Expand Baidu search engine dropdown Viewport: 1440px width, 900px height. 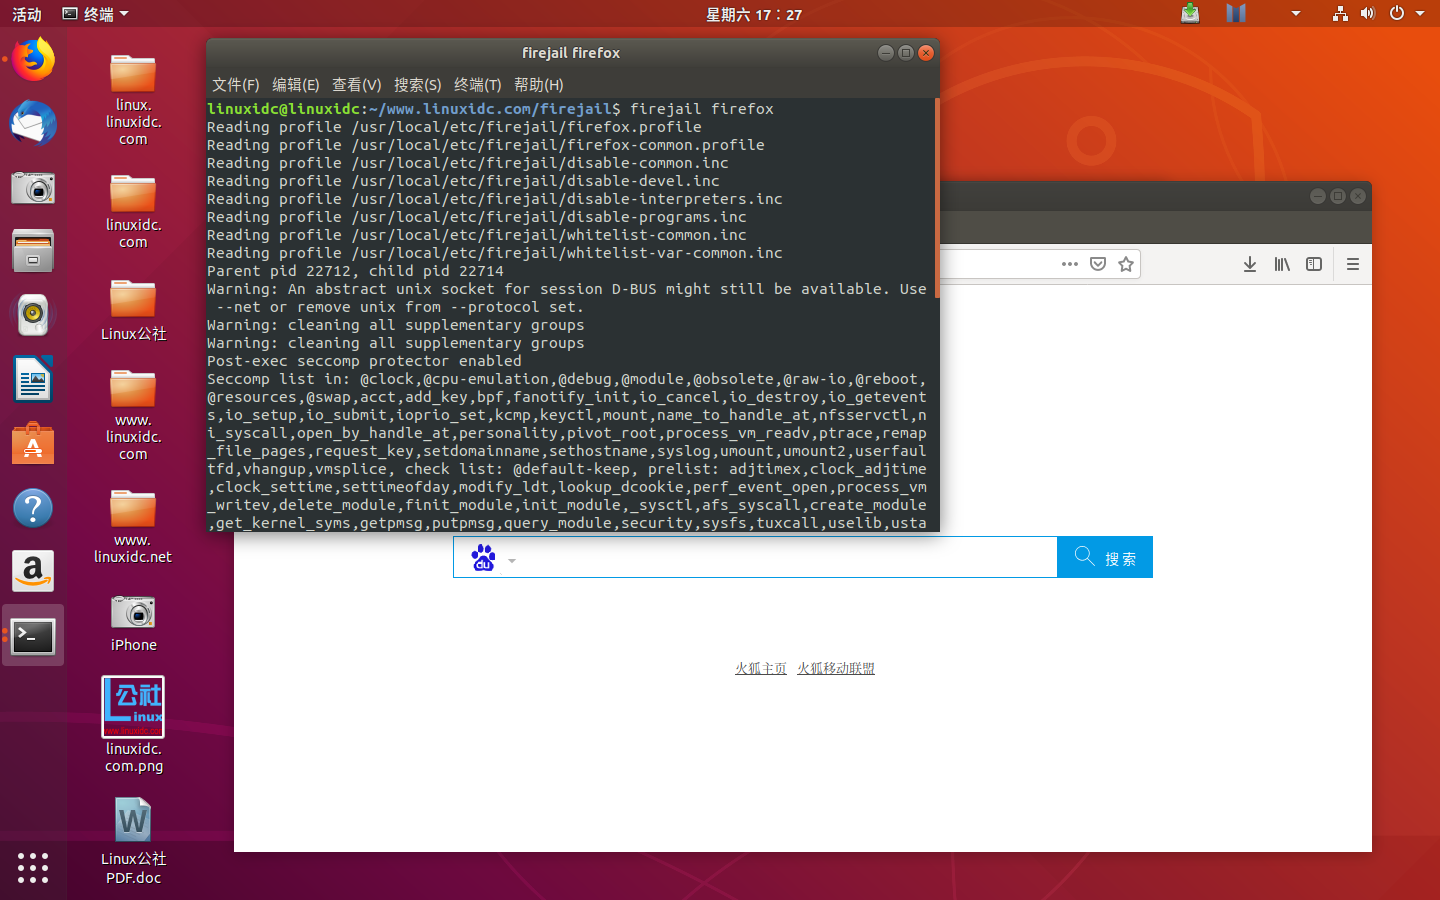point(512,561)
